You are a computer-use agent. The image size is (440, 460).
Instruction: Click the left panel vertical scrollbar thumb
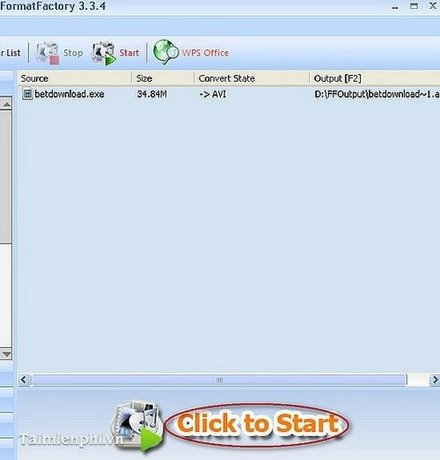click(6, 177)
